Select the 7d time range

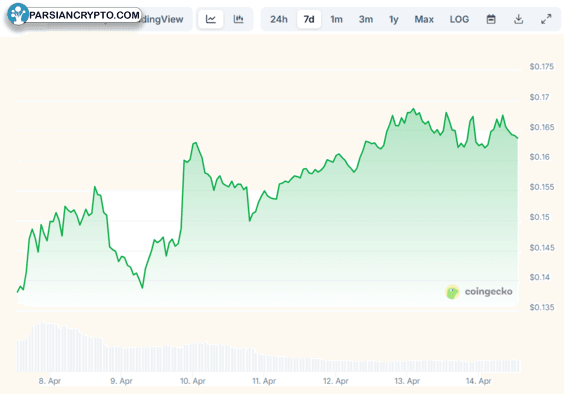click(309, 19)
